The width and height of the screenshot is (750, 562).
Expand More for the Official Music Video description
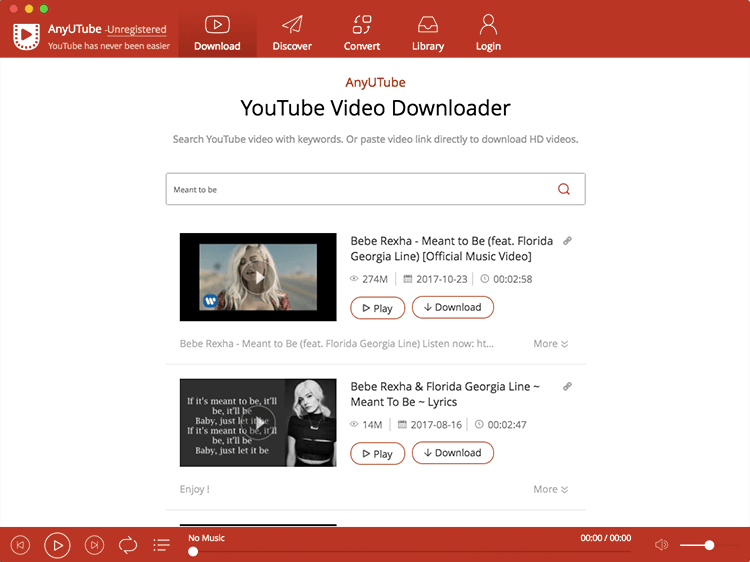(x=551, y=343)
